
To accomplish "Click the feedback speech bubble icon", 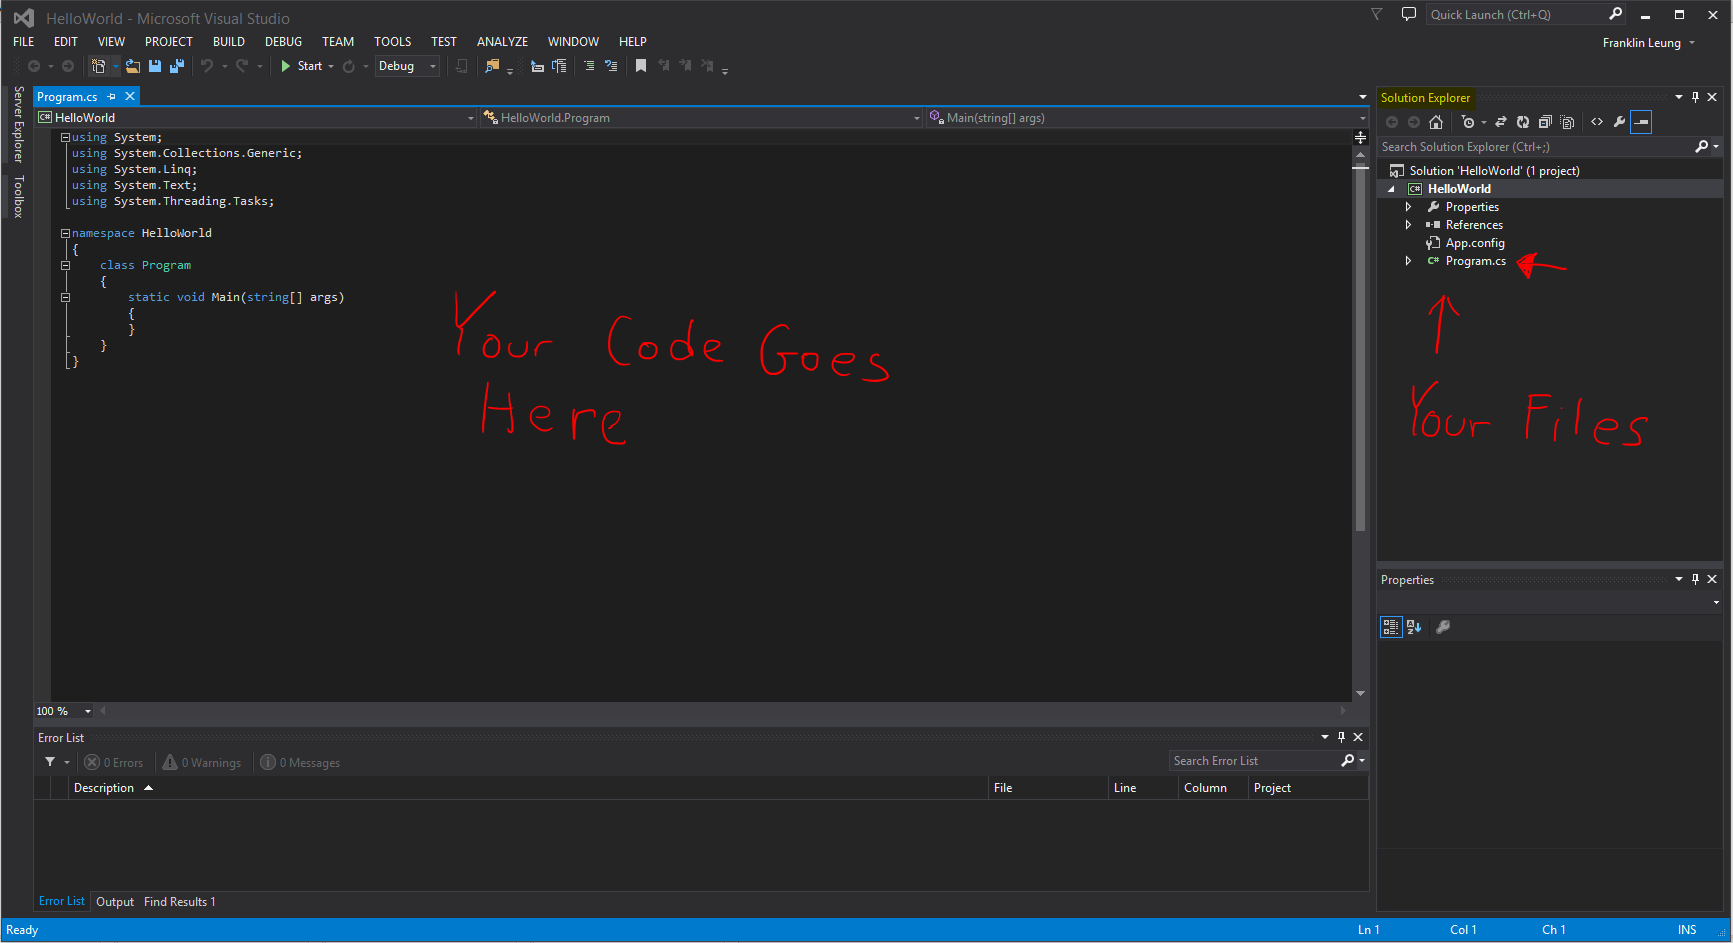I will [x=1409, y=14].
